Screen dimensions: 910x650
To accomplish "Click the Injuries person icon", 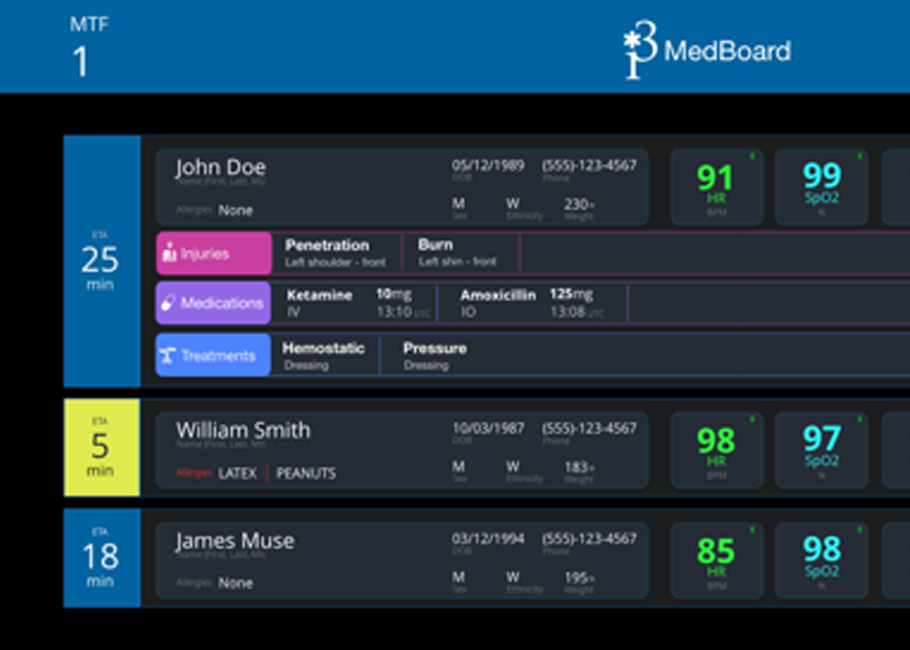I will [x=169, y=254].
